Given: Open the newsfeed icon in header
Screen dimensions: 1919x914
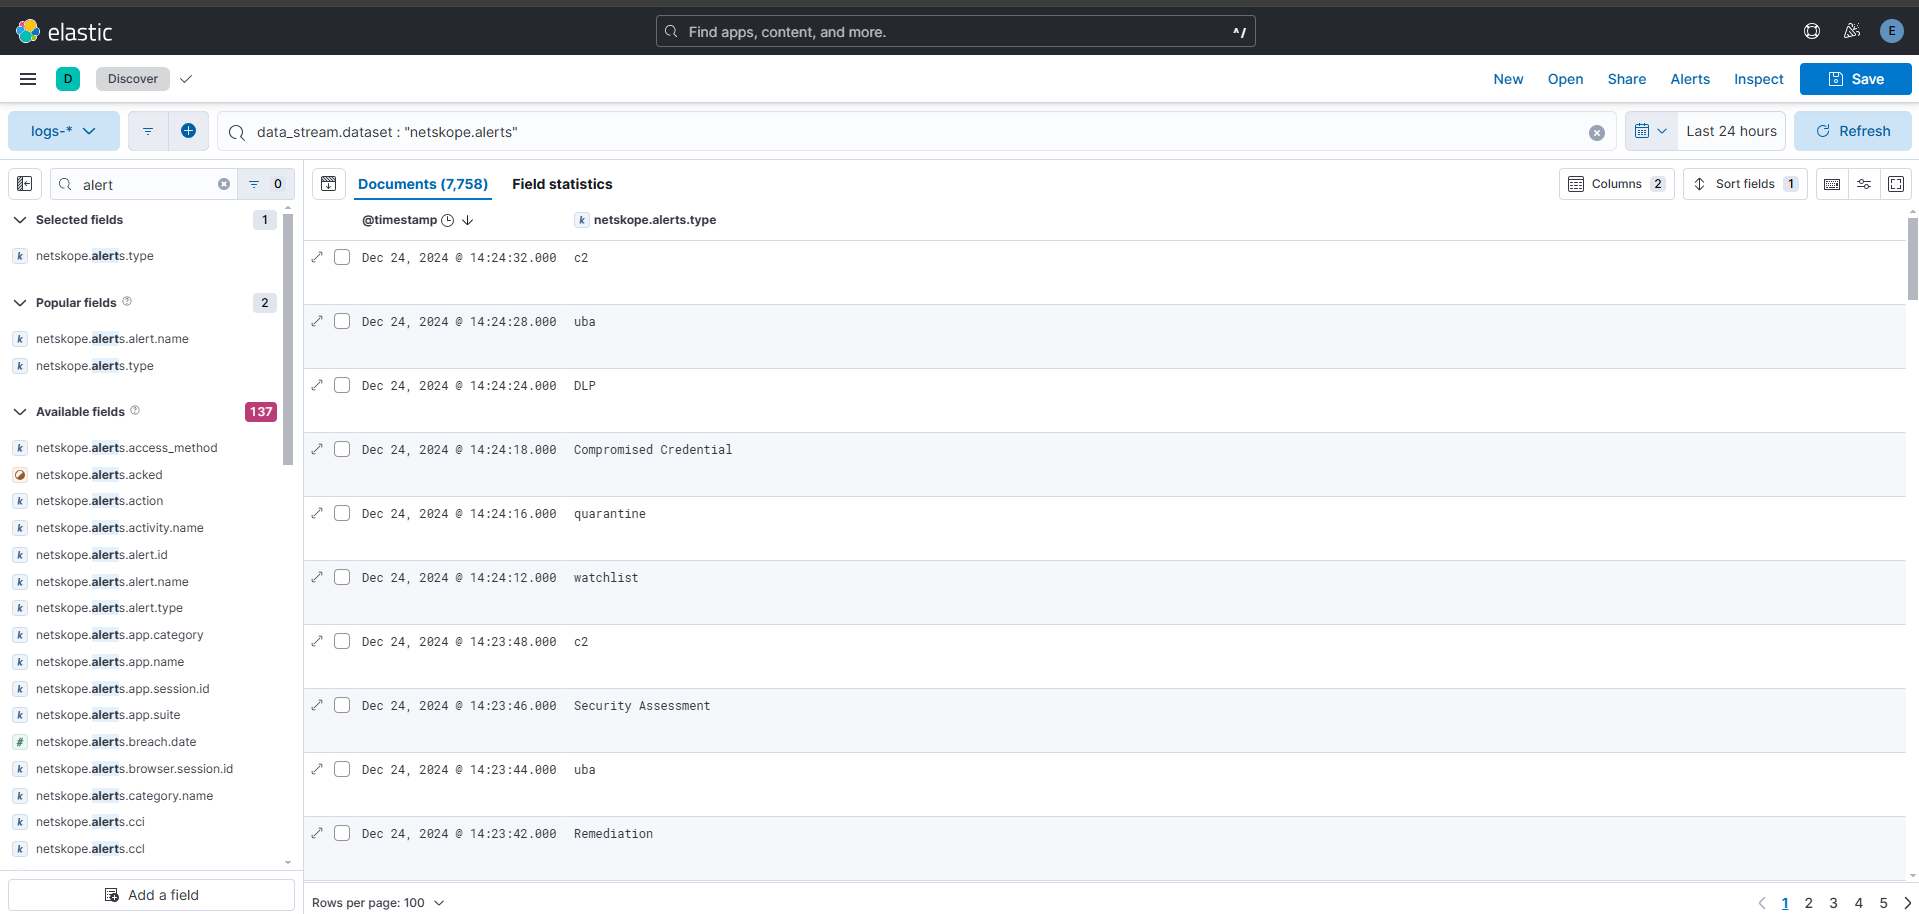Looking at the screenshot, I should [1852, 31].
